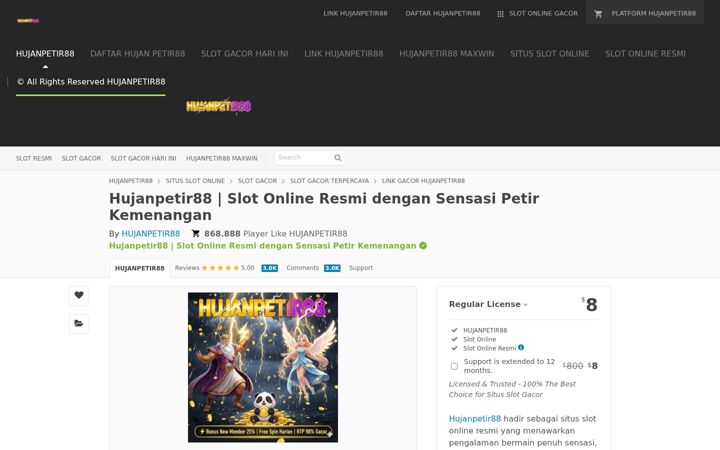Expand the Regular License dropdown
This screenshot has width=720, height=450.
click(x=488, y=304)
